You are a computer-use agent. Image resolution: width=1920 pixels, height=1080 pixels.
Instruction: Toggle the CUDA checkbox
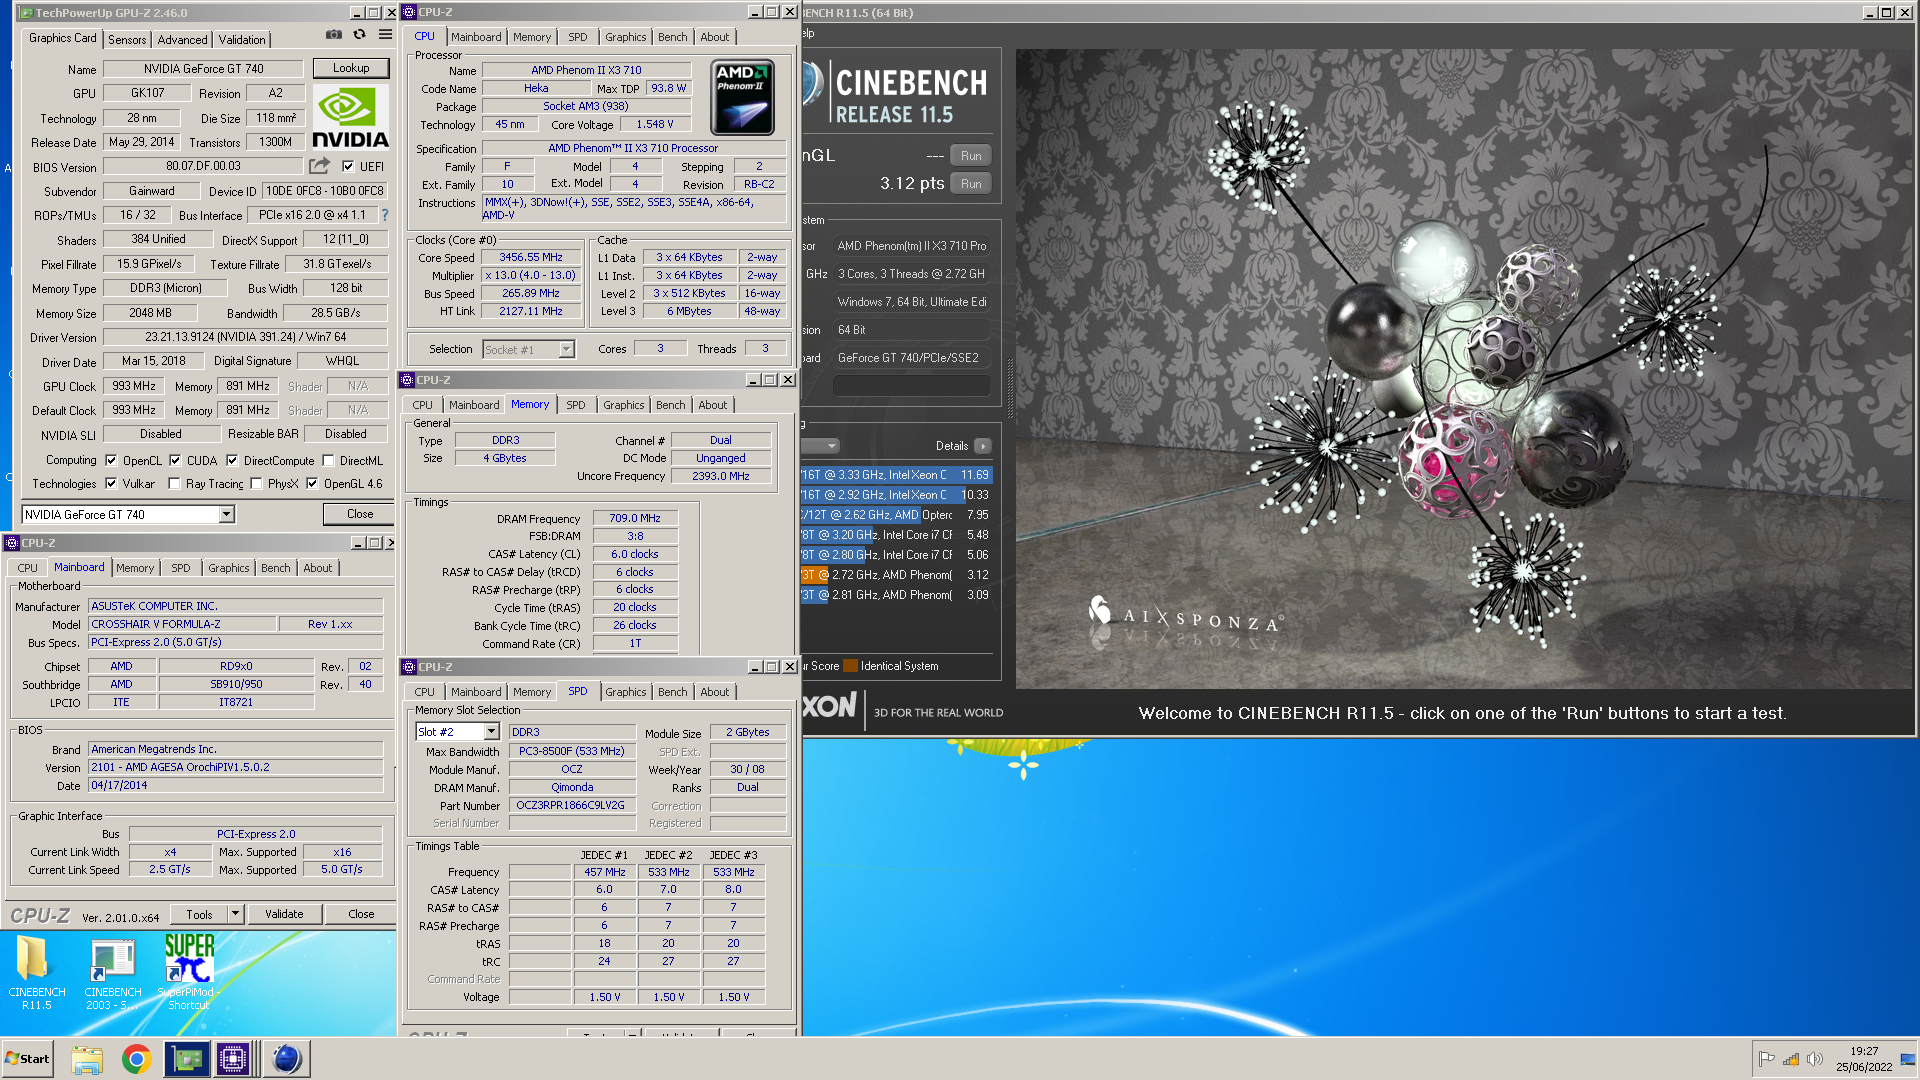(175, 461)
